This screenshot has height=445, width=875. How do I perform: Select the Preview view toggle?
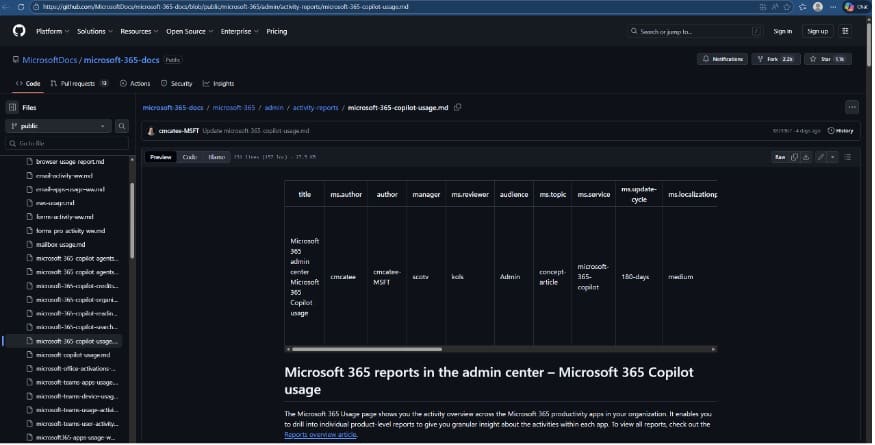coord(160,157)
